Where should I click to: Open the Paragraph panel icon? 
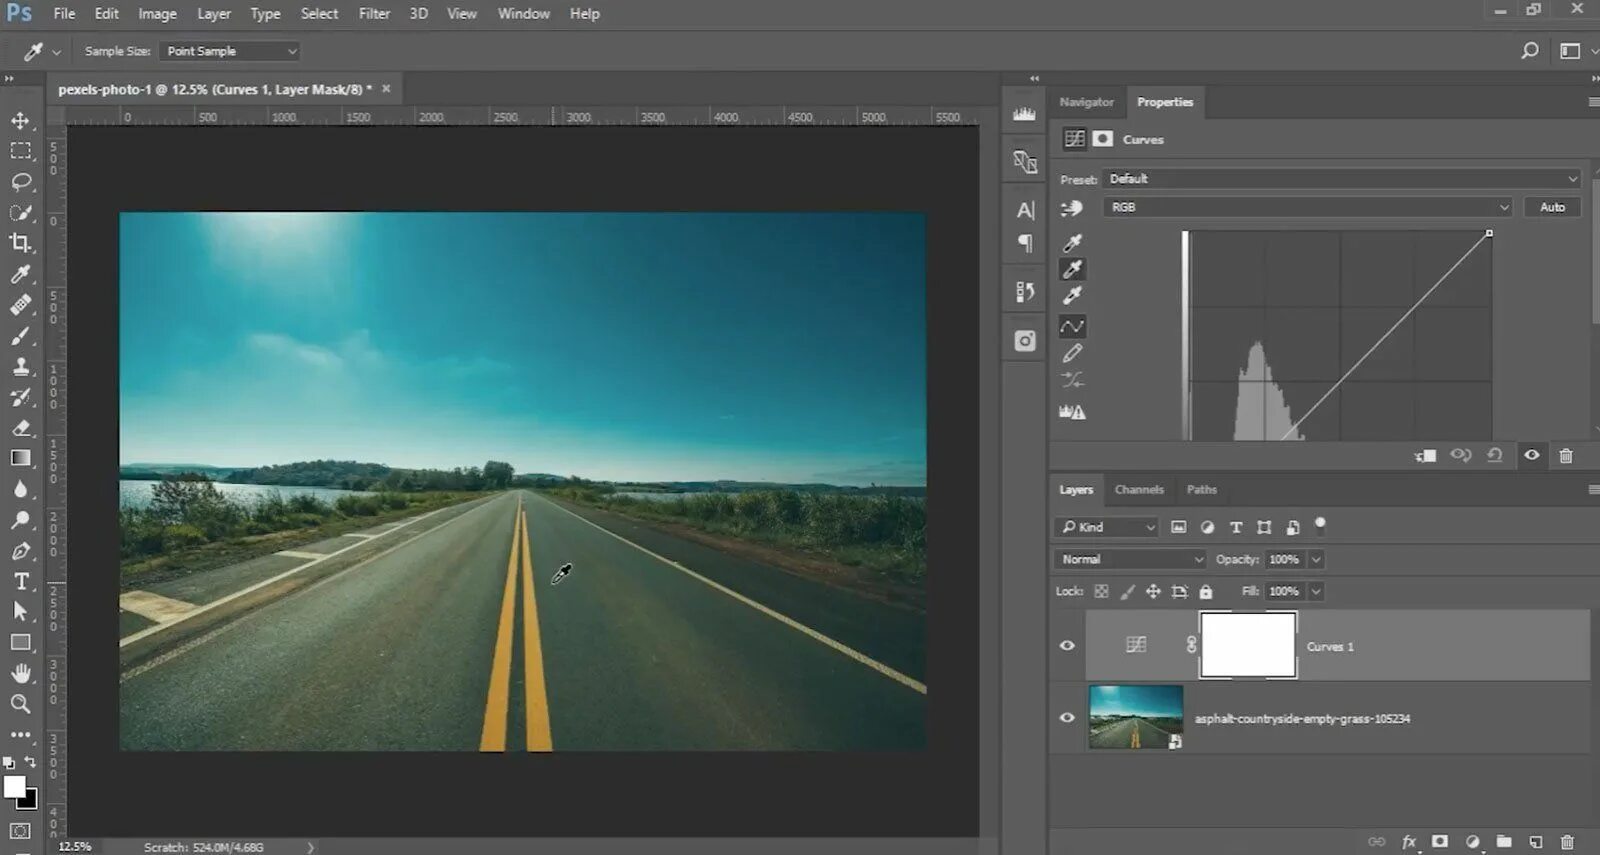point(1025,243)
